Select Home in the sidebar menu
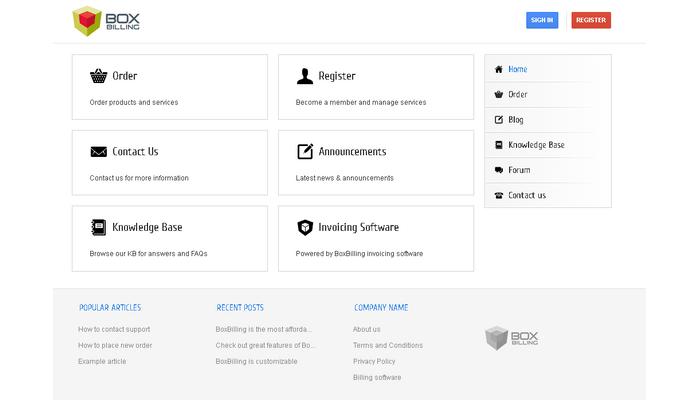 [x=517, y=69]
